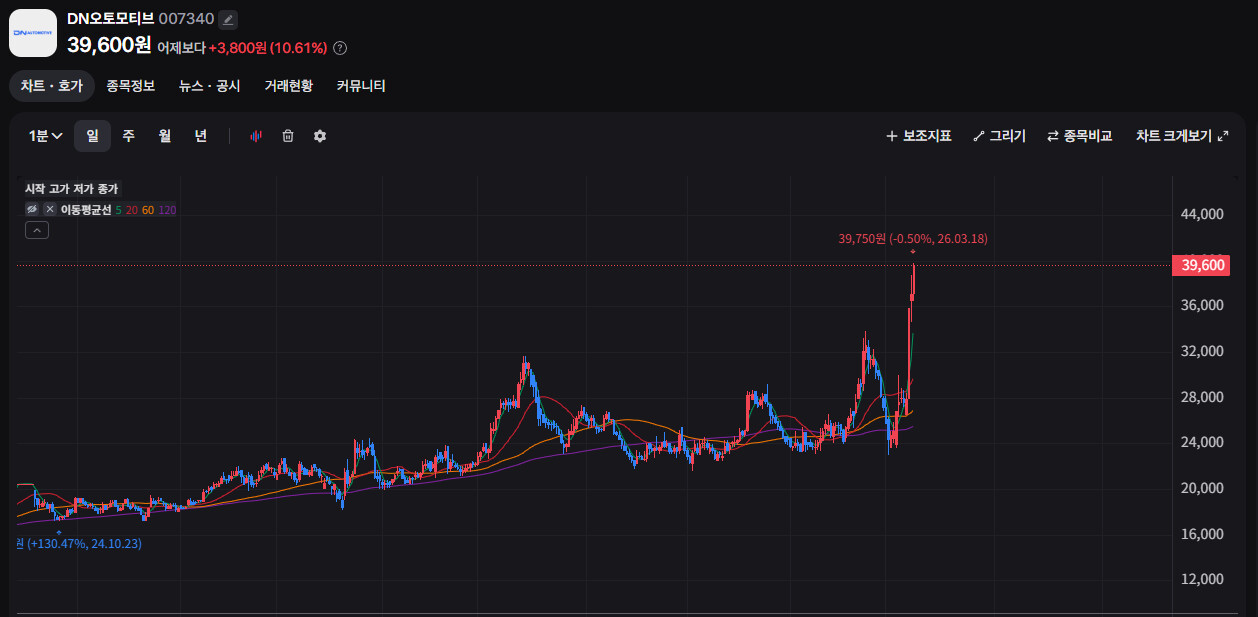This screenshot has width=1258, height=617.
Task: Click the 39,600 current price axis label
Action: tap(1202, 265)
